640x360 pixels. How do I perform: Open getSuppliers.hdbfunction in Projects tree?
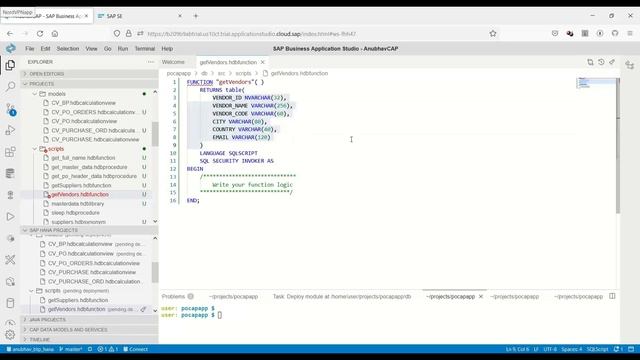coord(81,185)
